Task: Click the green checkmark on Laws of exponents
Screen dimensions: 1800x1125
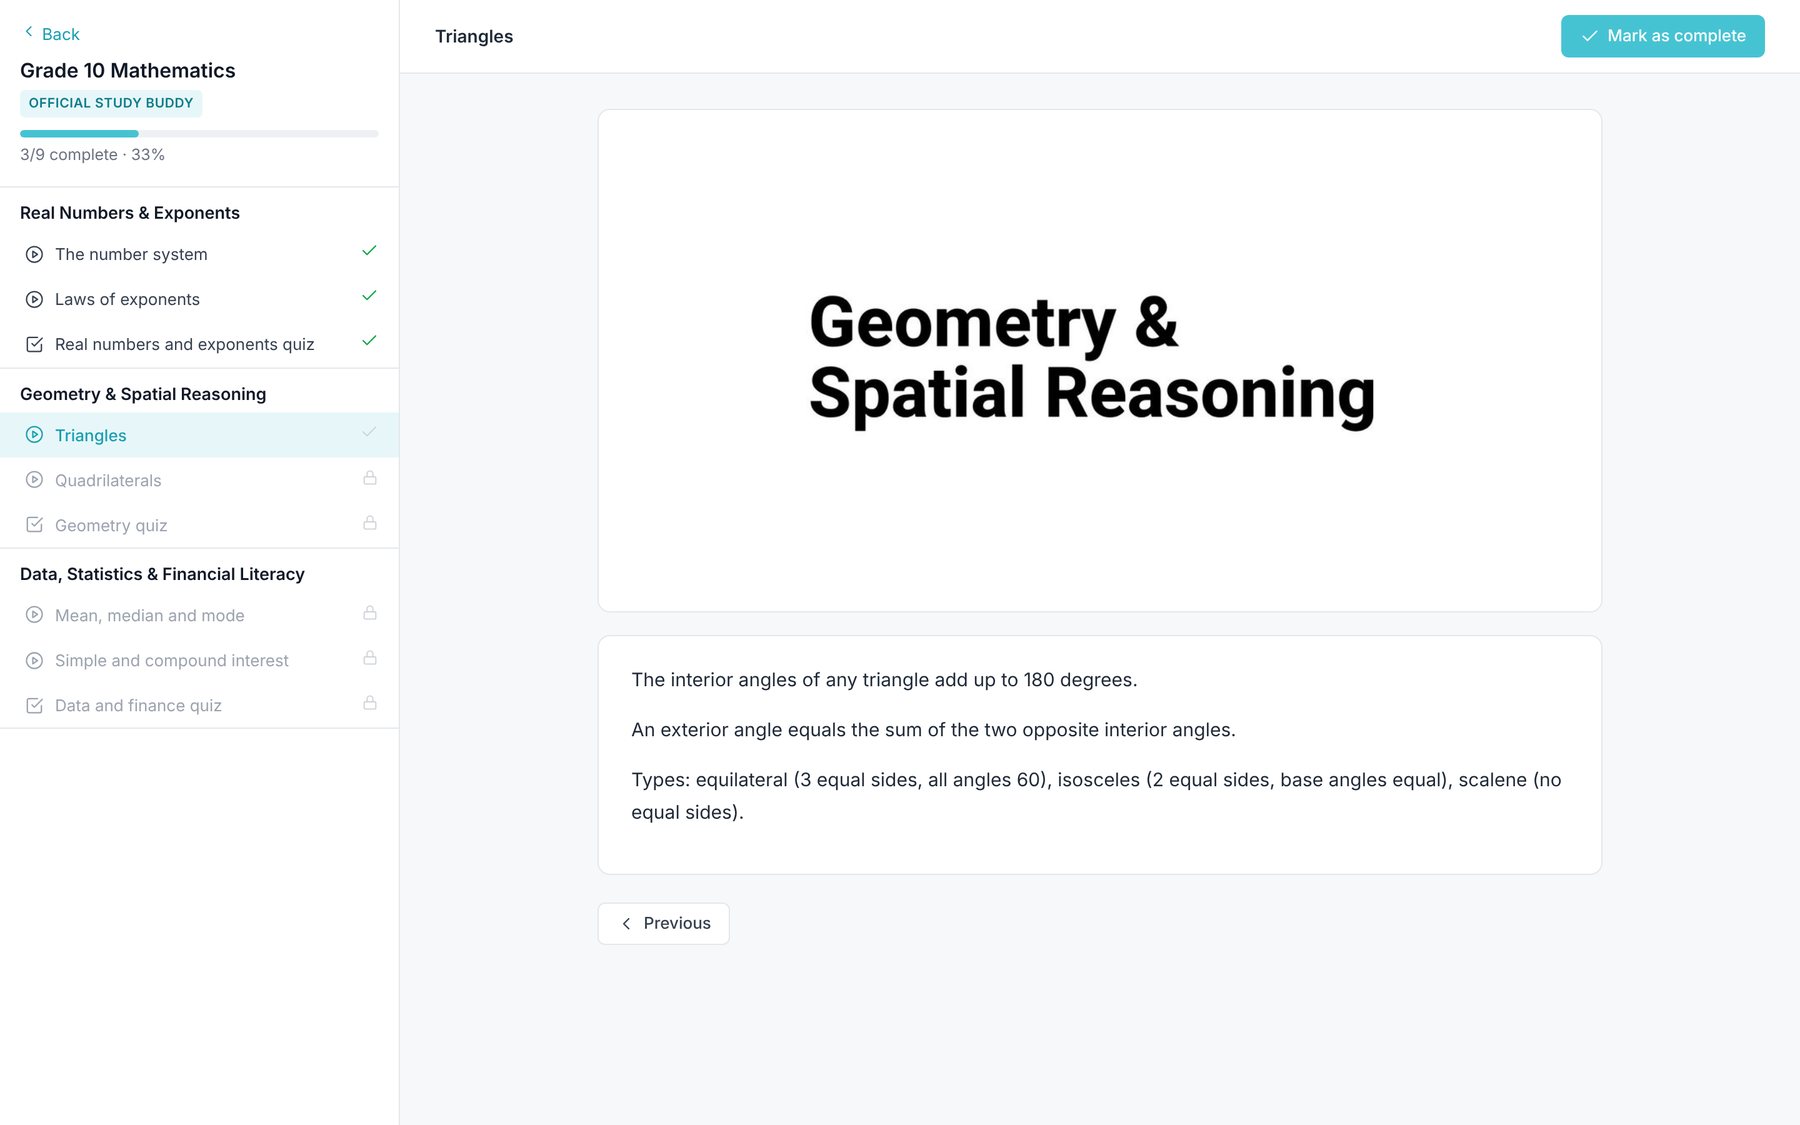Action: click(369, 296)
